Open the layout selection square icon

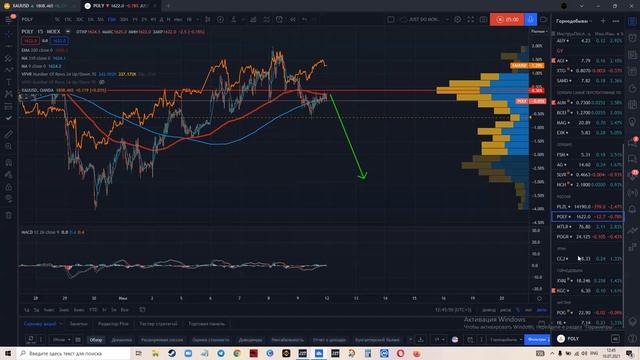[x=391, y=20]
